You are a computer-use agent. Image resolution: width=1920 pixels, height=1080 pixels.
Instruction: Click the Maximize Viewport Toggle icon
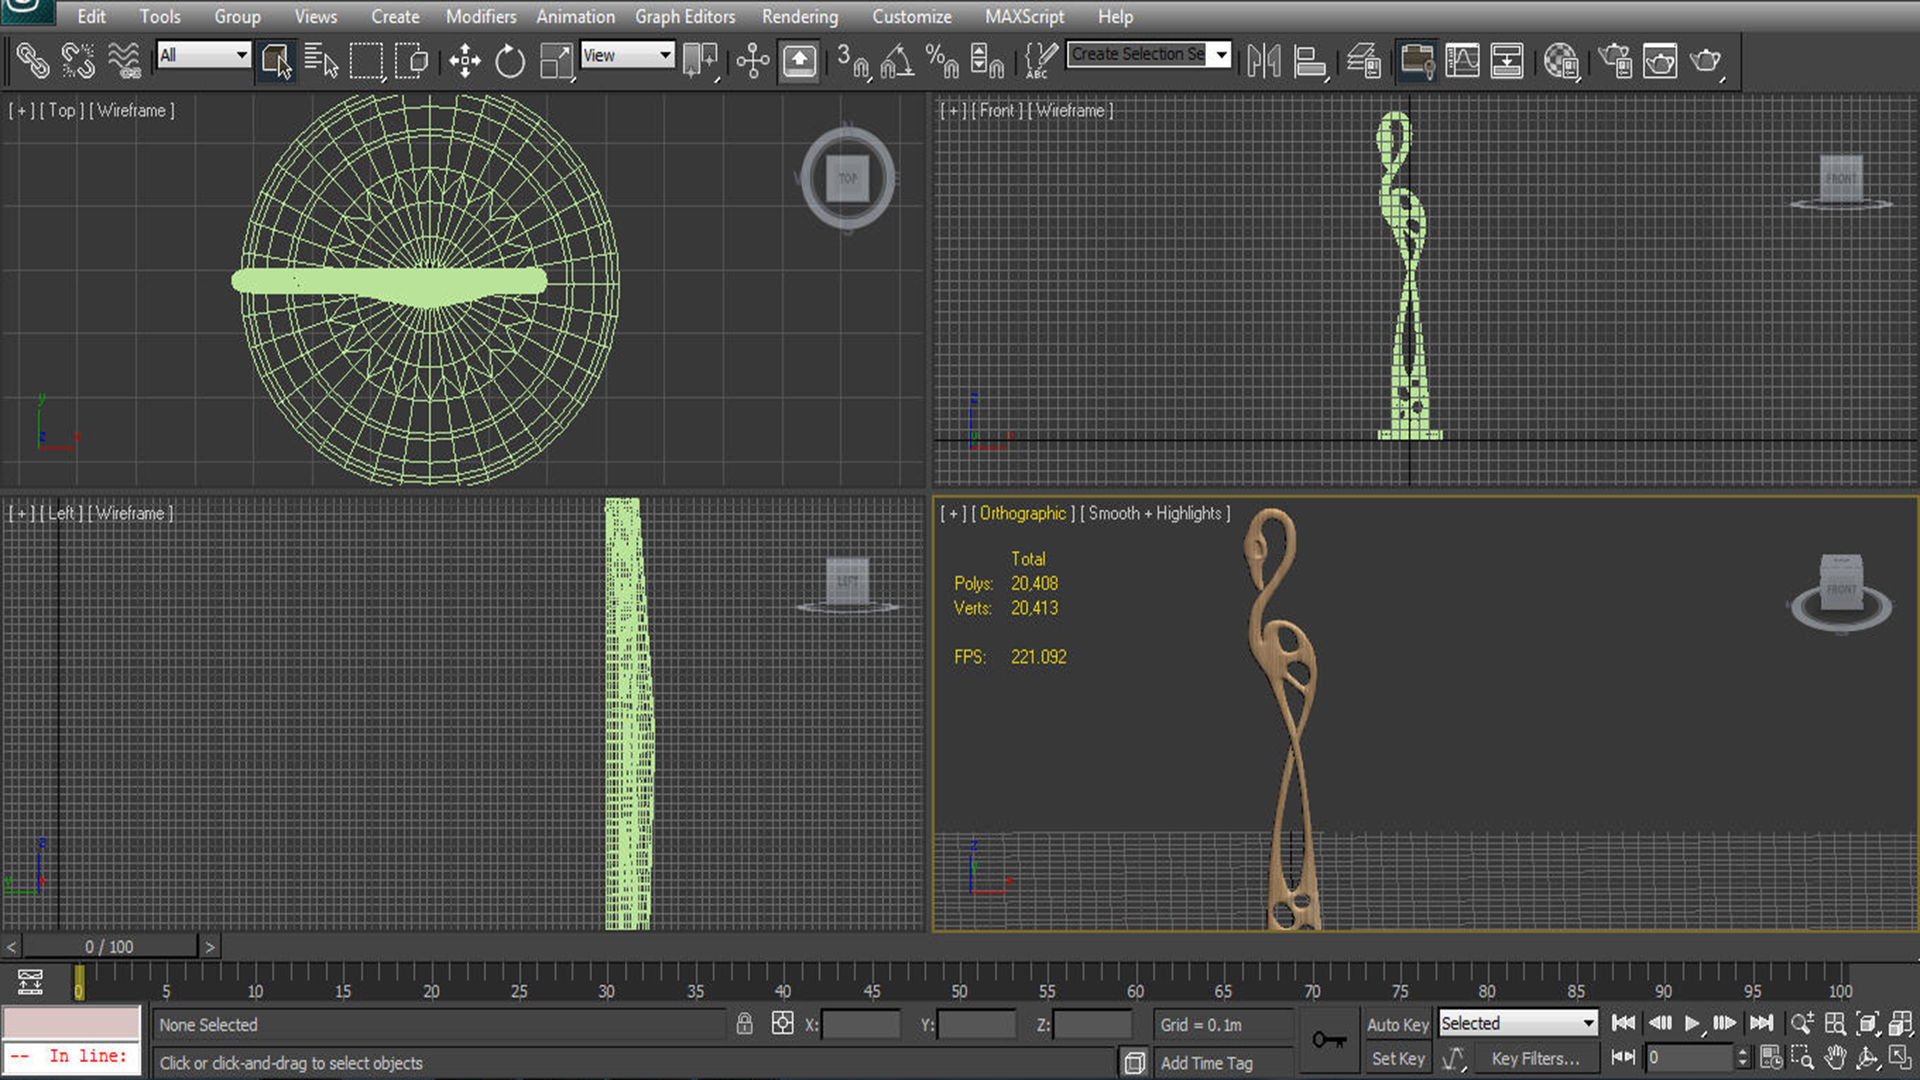click(1901, 1057)
